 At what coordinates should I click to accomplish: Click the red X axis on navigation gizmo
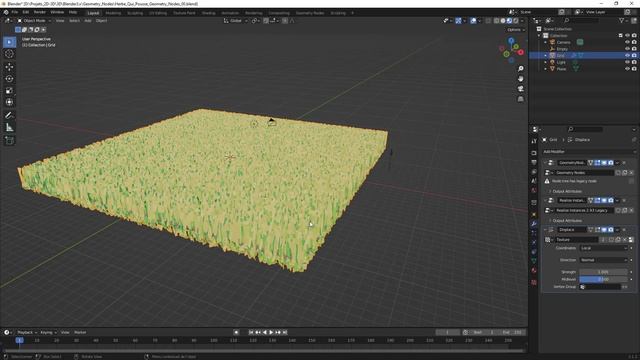521,52
